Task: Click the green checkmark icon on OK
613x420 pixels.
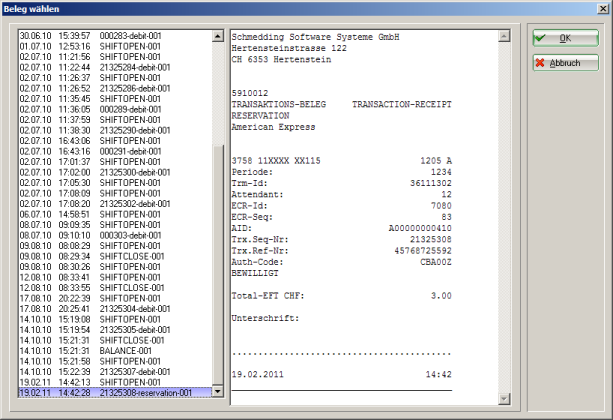Action: point(539,38)
